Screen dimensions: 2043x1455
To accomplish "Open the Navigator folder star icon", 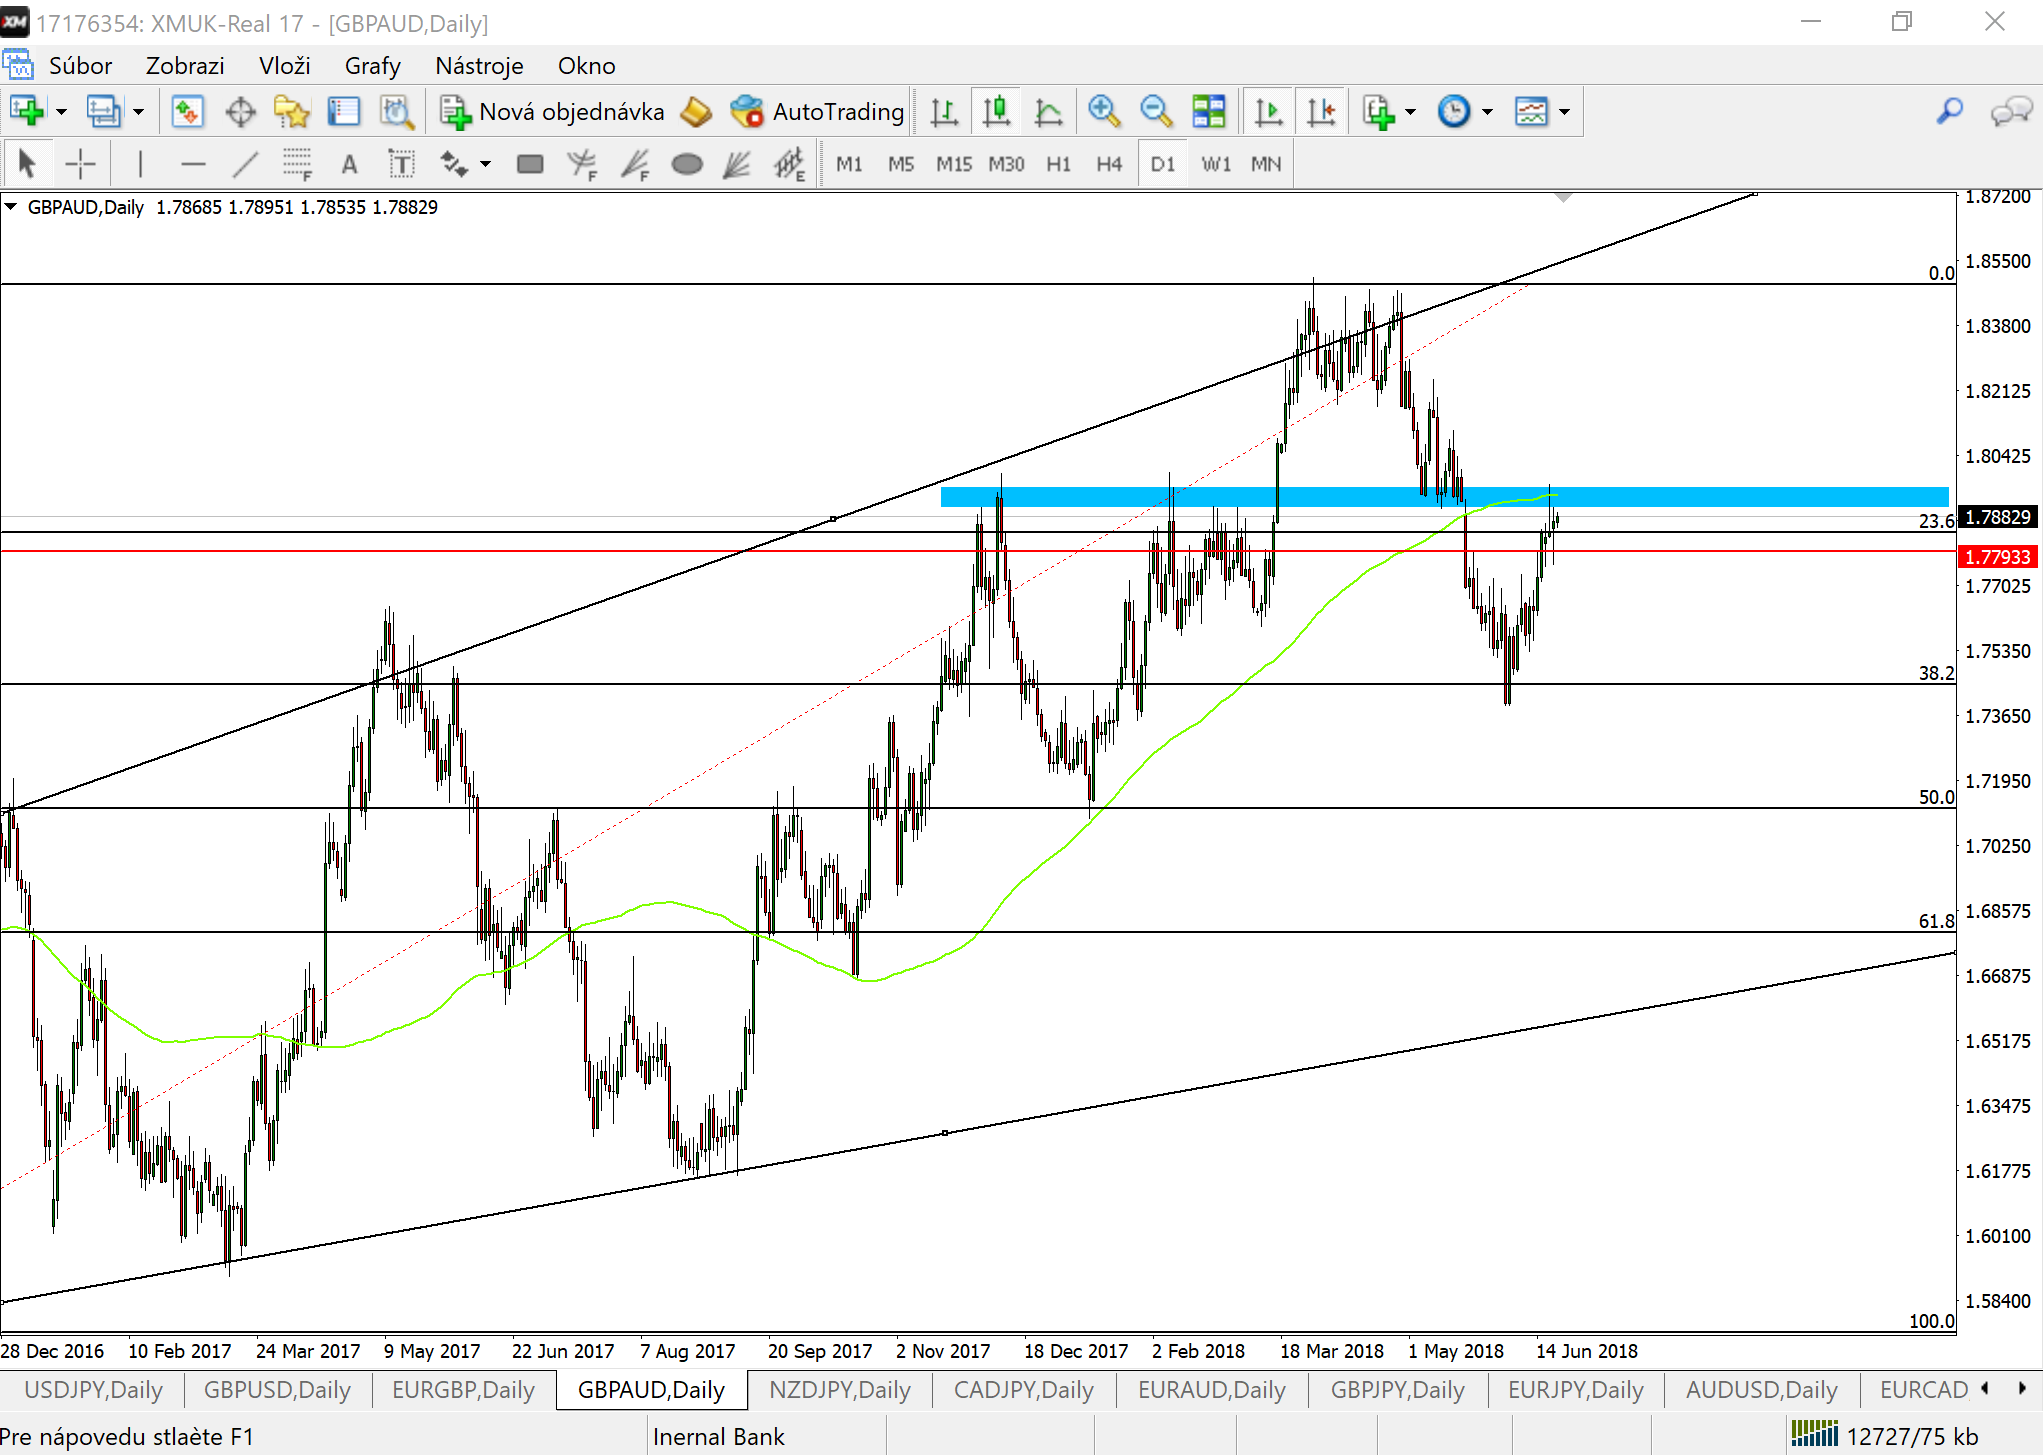I will pyautogui.click(x=292, y=111).
